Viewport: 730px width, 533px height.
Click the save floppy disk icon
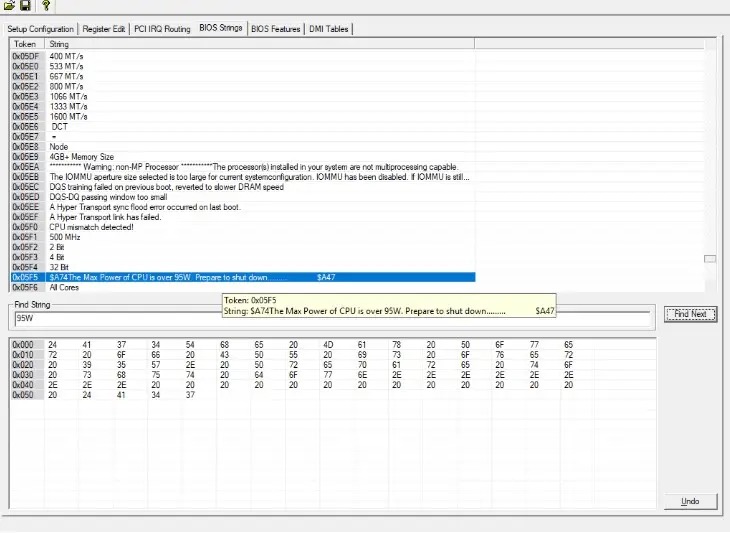coord(25,5)
